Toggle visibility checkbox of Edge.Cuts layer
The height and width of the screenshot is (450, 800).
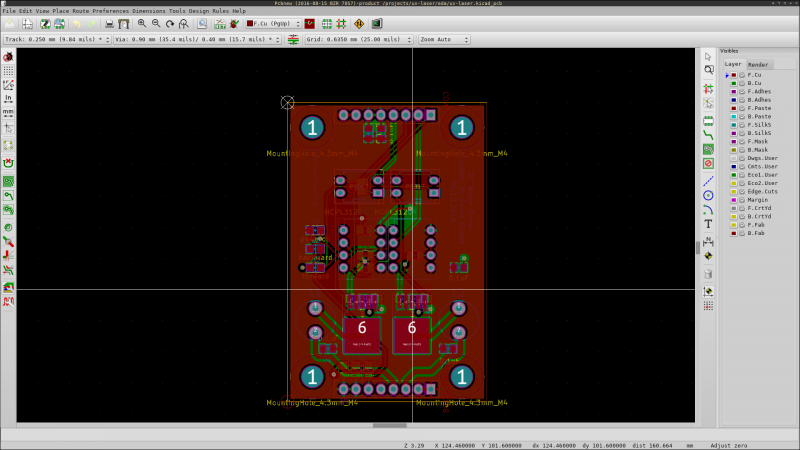click(742, 192)
